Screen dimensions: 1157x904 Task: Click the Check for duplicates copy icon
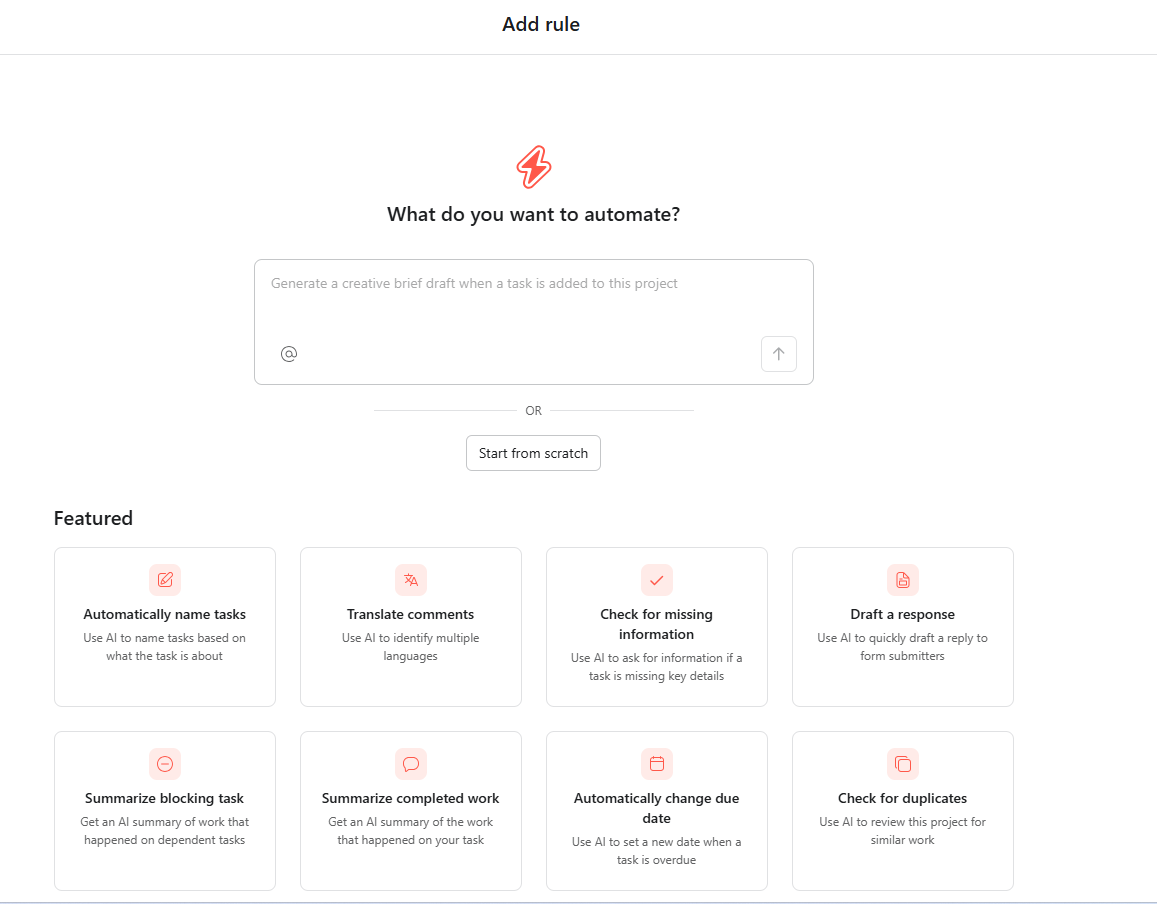pyautogui.click(x=902, y=764)
